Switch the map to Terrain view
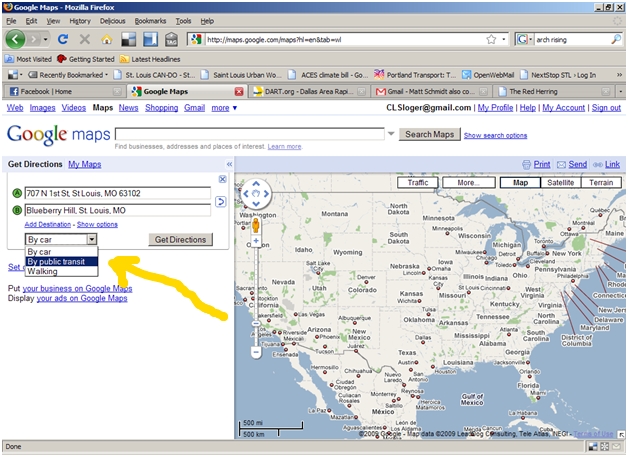Screen dimensions: 628x457 (x=600, y=183)
